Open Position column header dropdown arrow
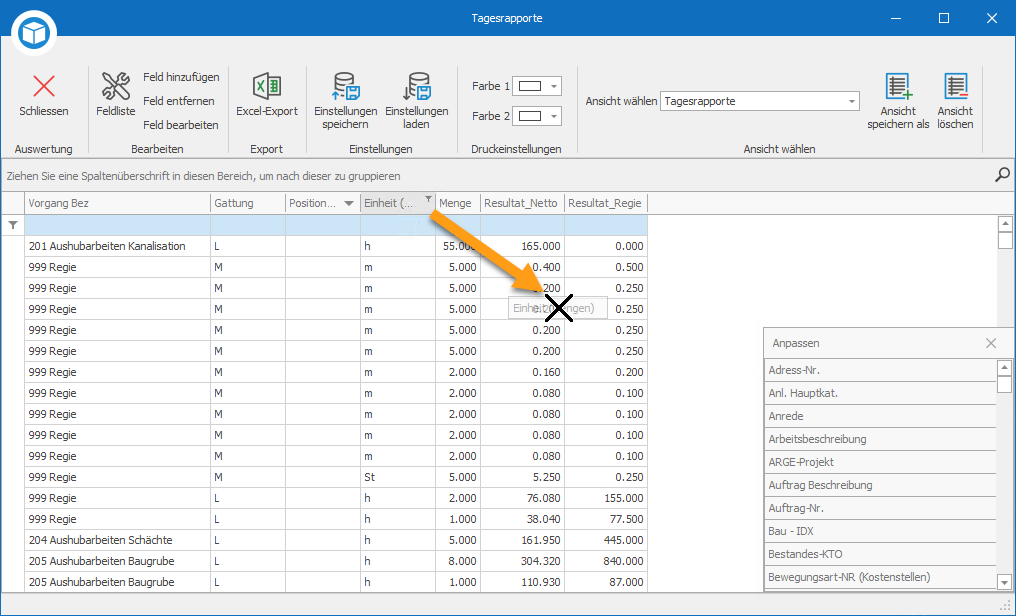1016x616 pixels. click(349, 203)
